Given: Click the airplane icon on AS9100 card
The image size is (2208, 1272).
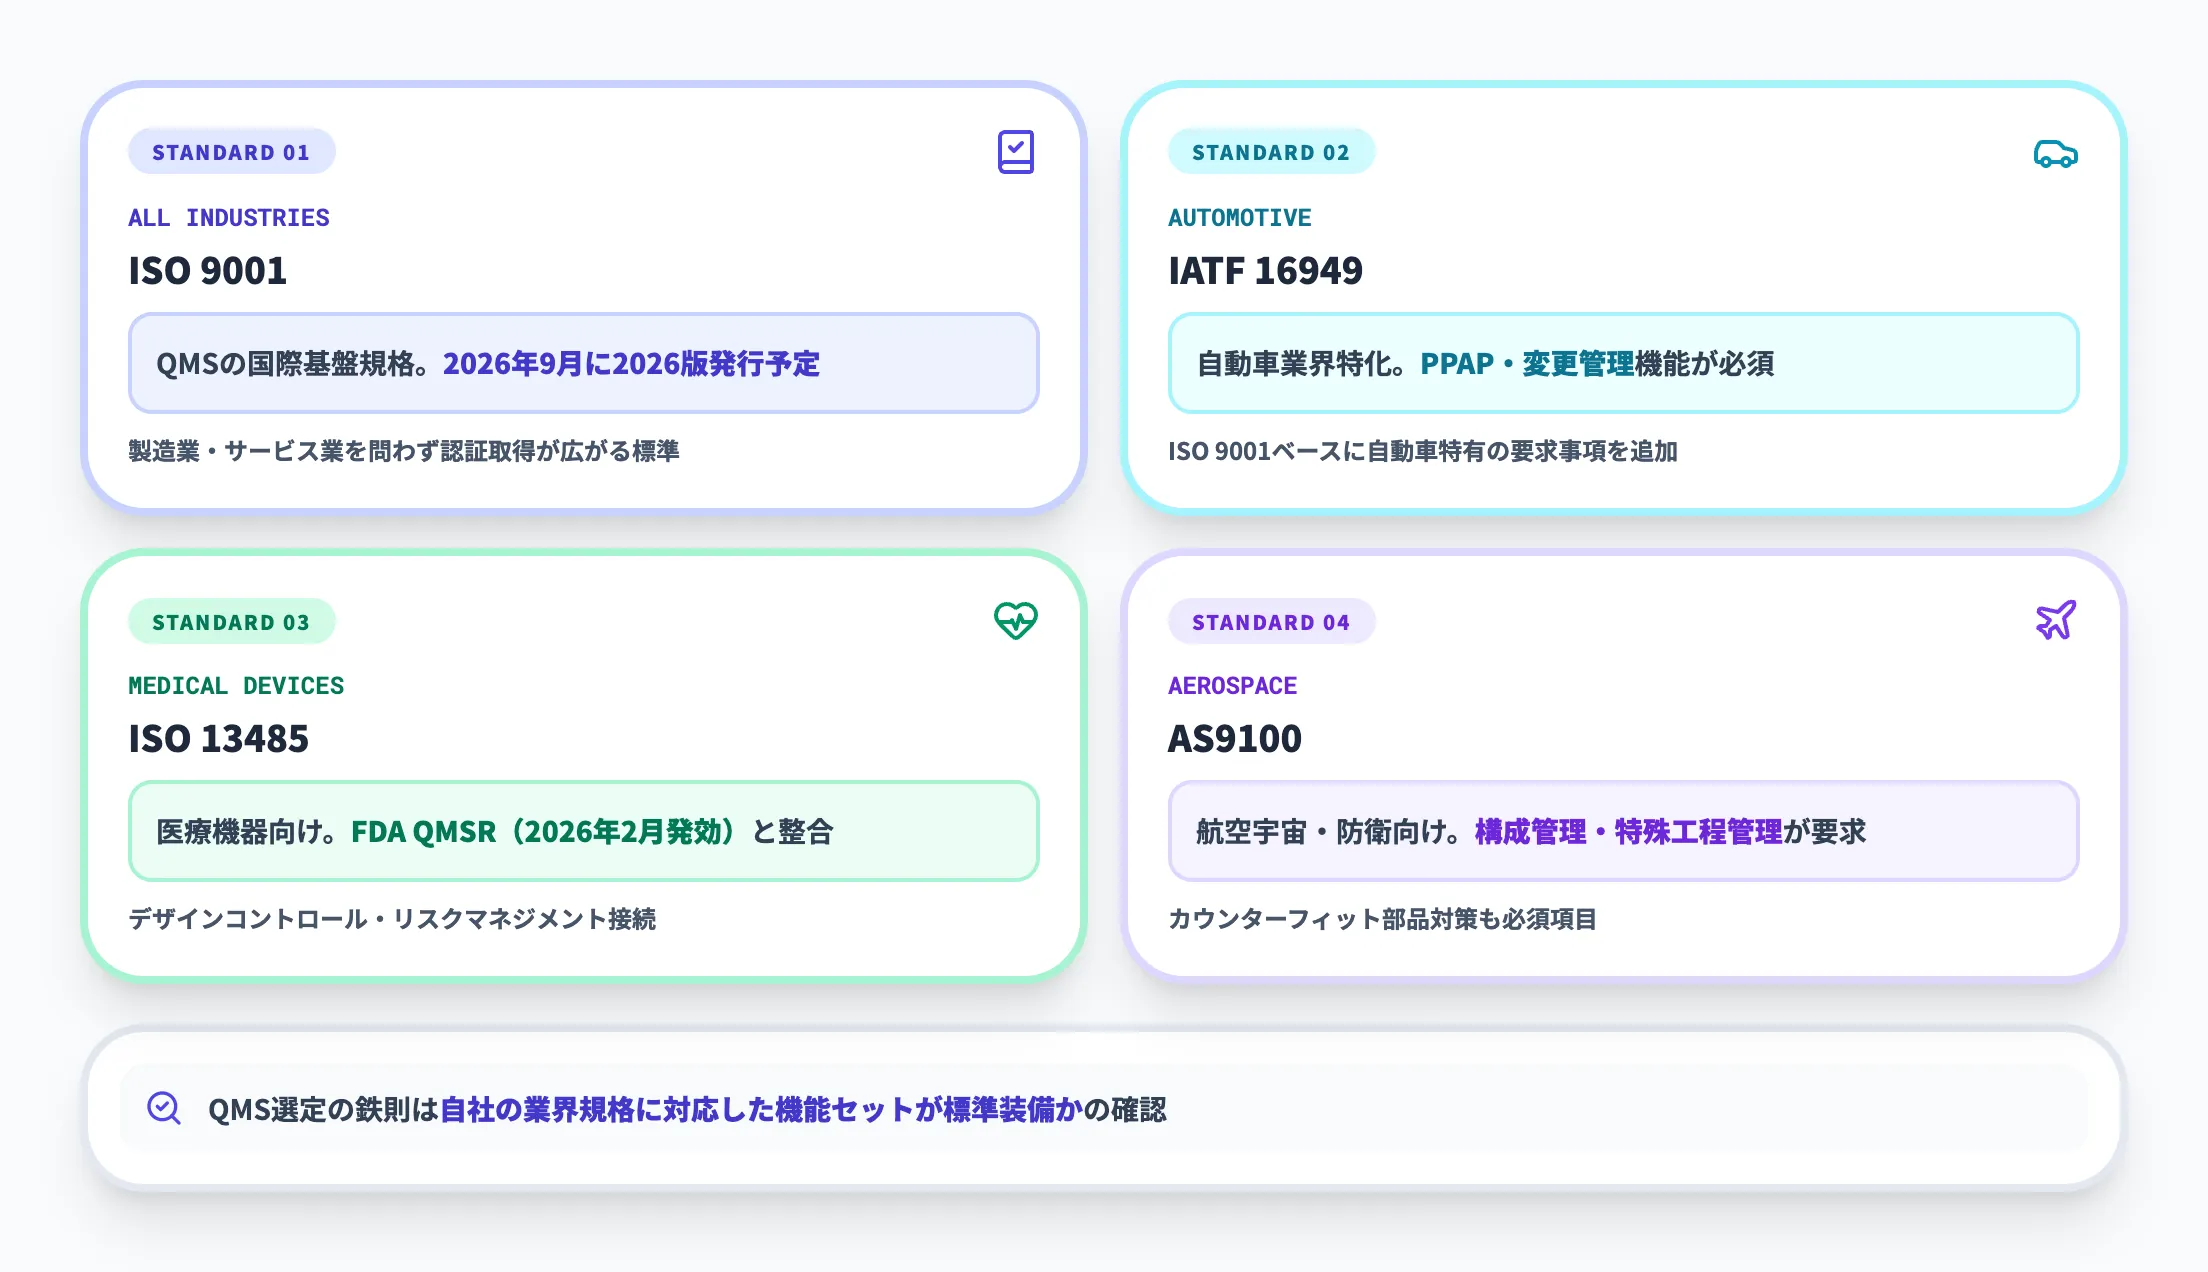Looking at the screenshot, I should pos(2055,620).
